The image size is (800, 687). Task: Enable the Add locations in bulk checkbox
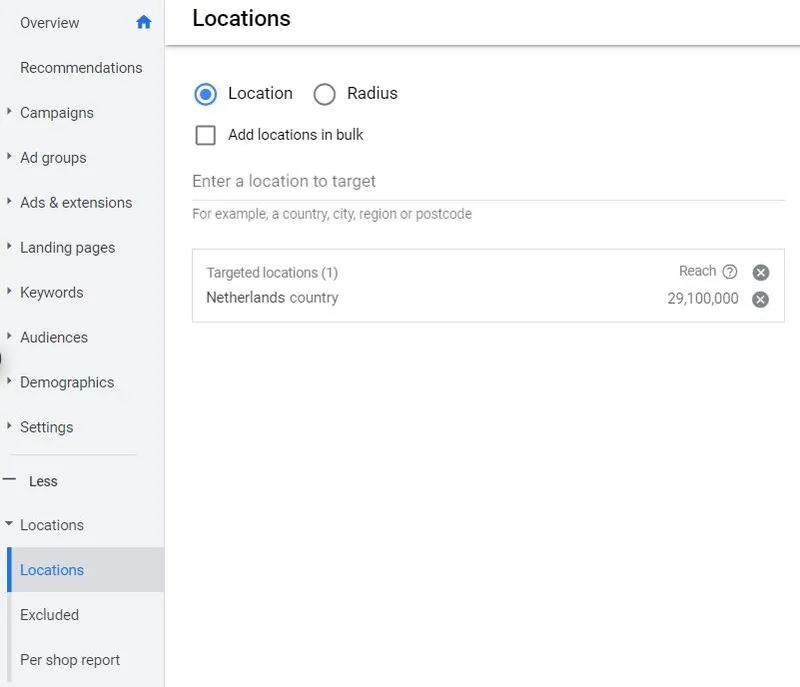click(206, 135)
